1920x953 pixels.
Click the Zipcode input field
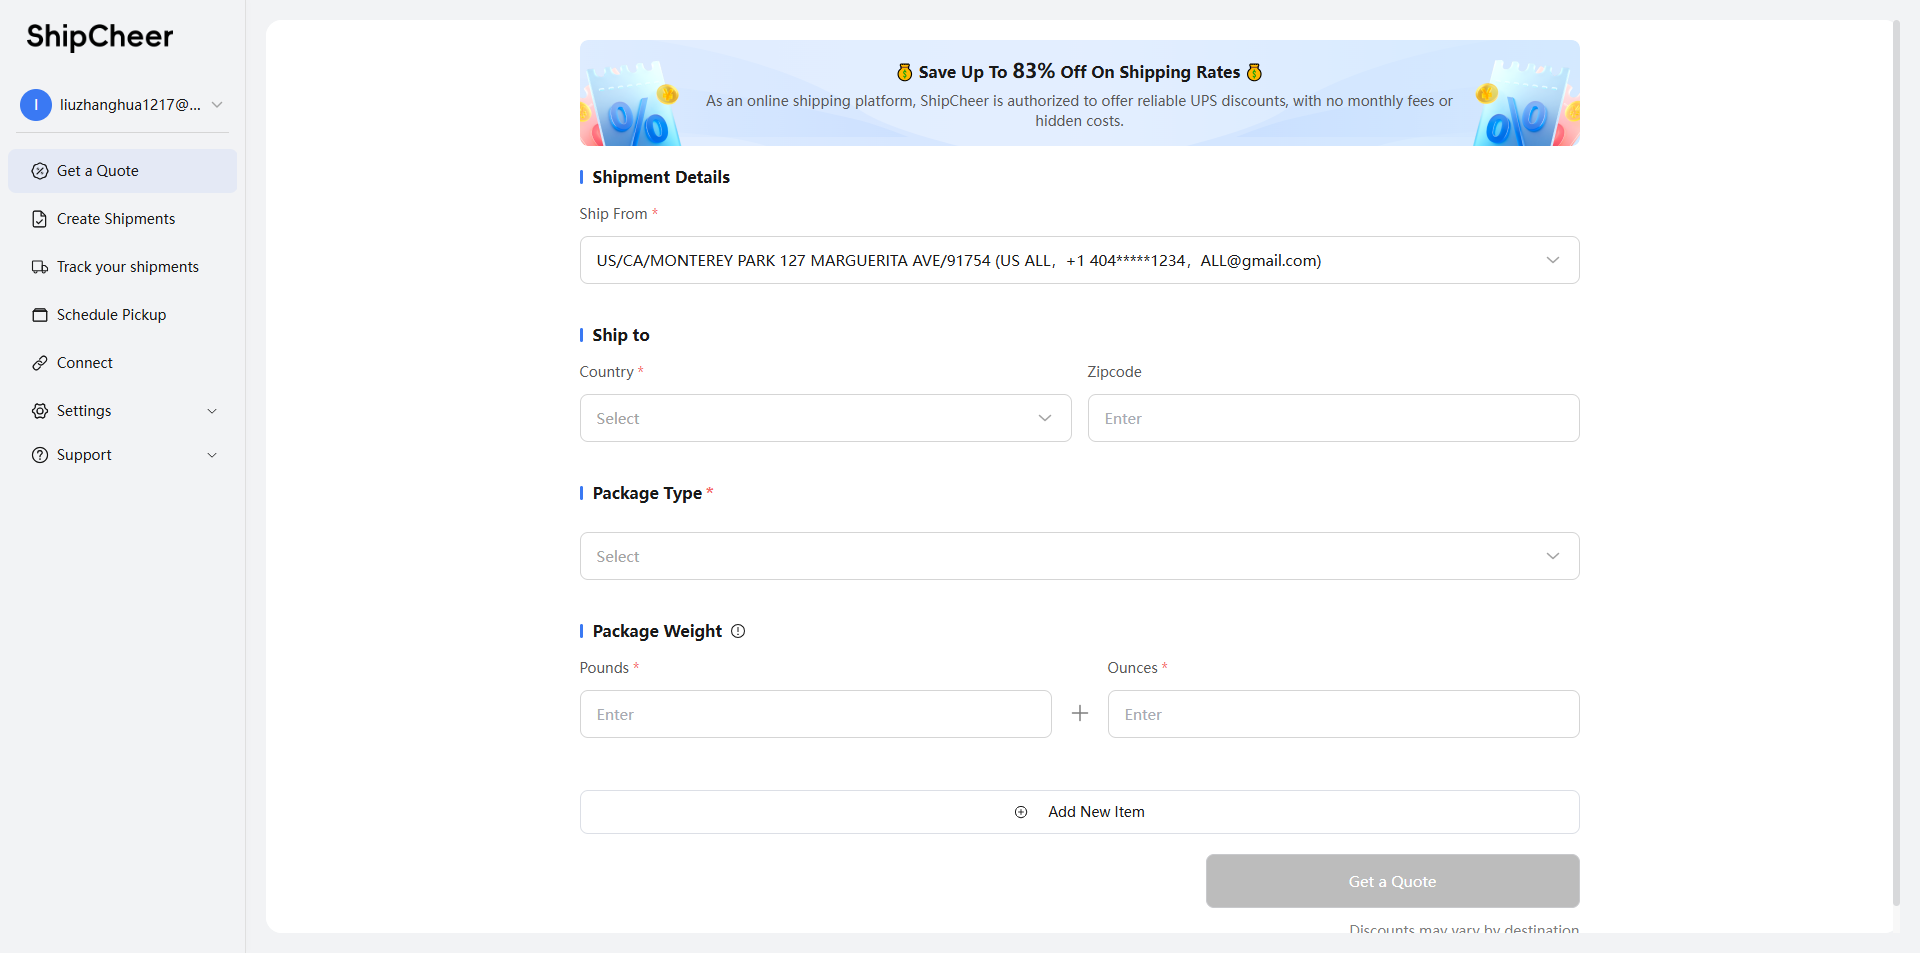coord(1332,418)
